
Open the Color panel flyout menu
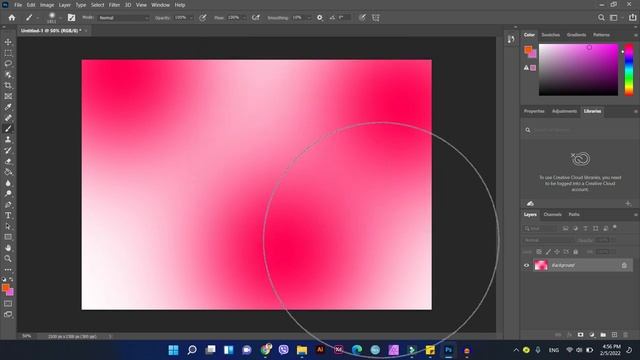pyautogui.click(x=636, y=35)
